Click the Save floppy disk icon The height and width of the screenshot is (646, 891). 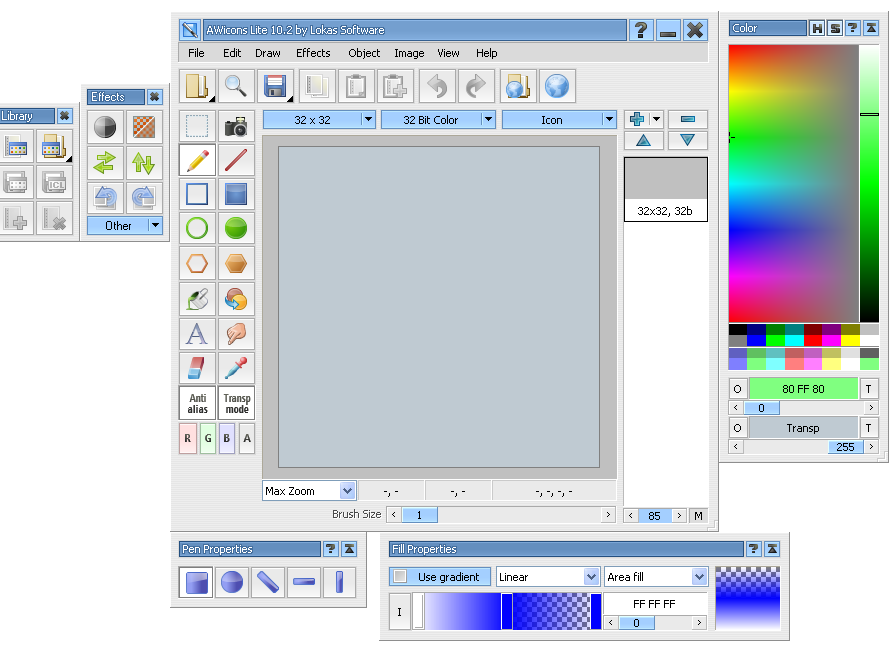tap(275, 87)
